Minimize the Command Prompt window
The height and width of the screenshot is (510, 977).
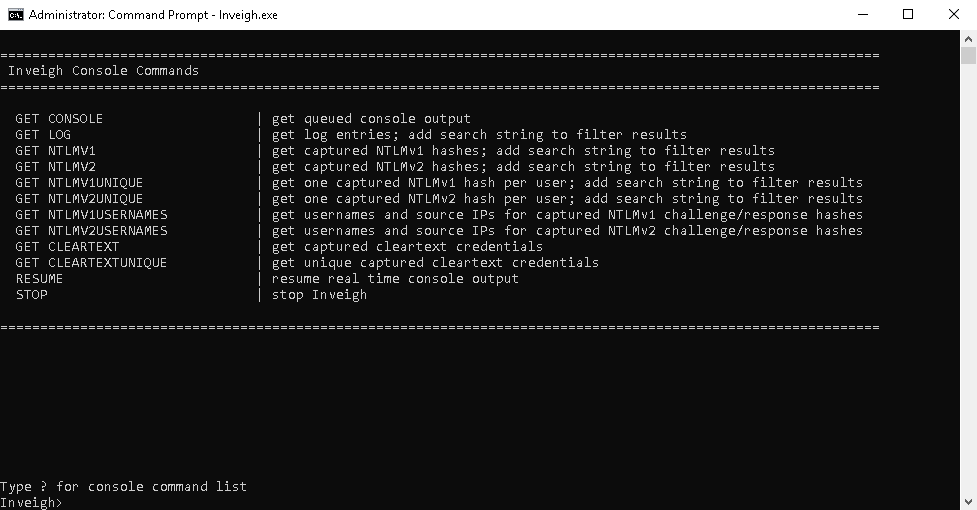(863, 14)
